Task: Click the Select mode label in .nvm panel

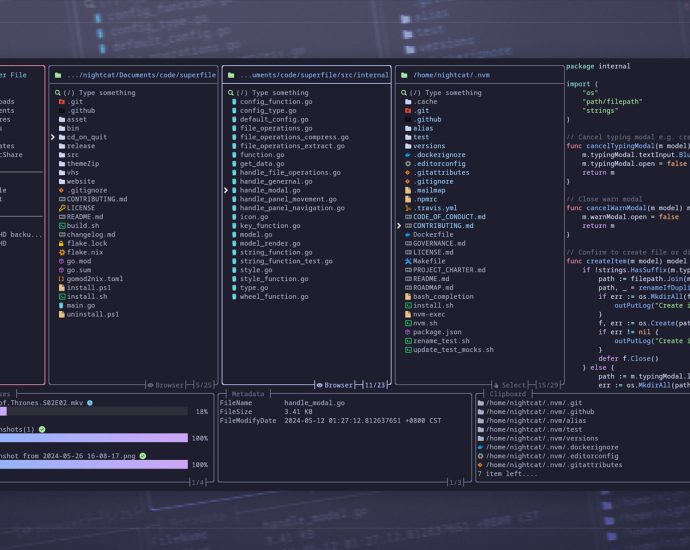Action: [514, 385]
